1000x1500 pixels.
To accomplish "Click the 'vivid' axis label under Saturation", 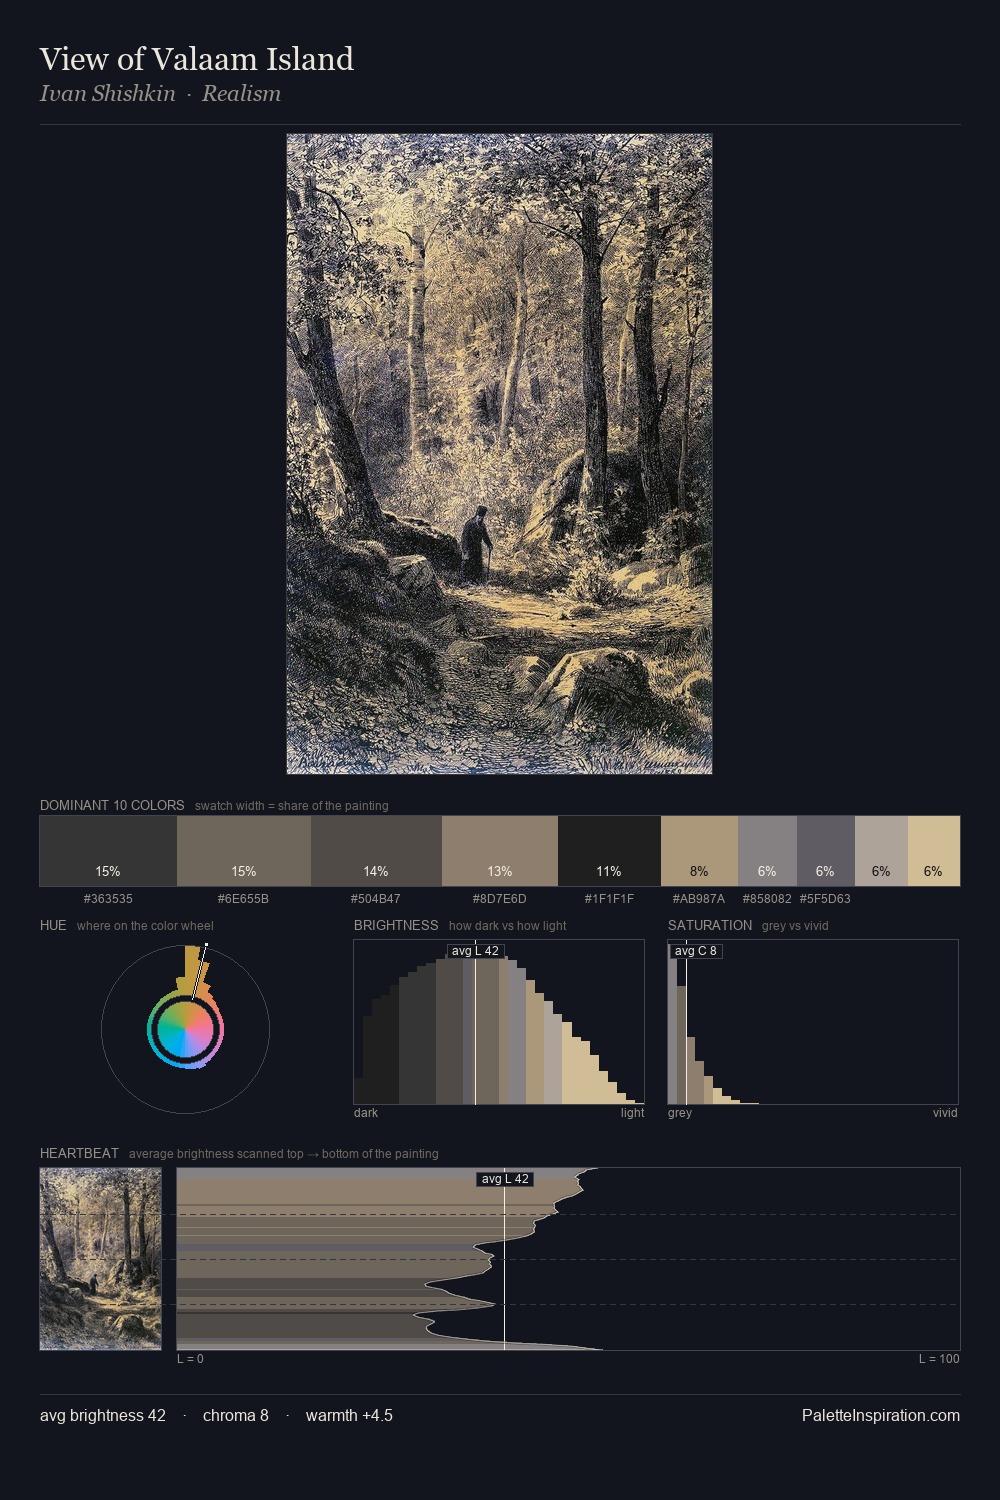I will [x=945, y=1113].
